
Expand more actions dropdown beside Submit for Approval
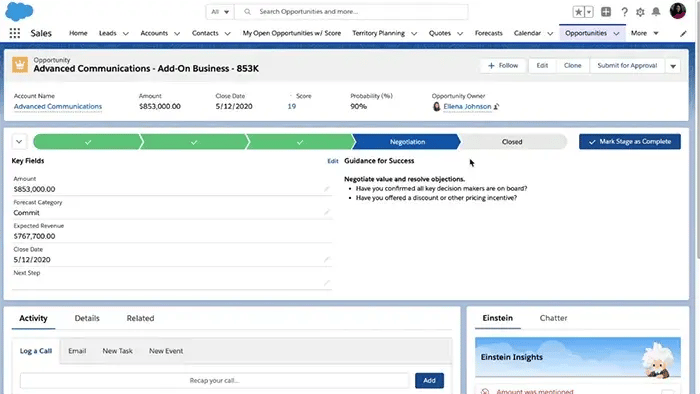pos(673,66)
